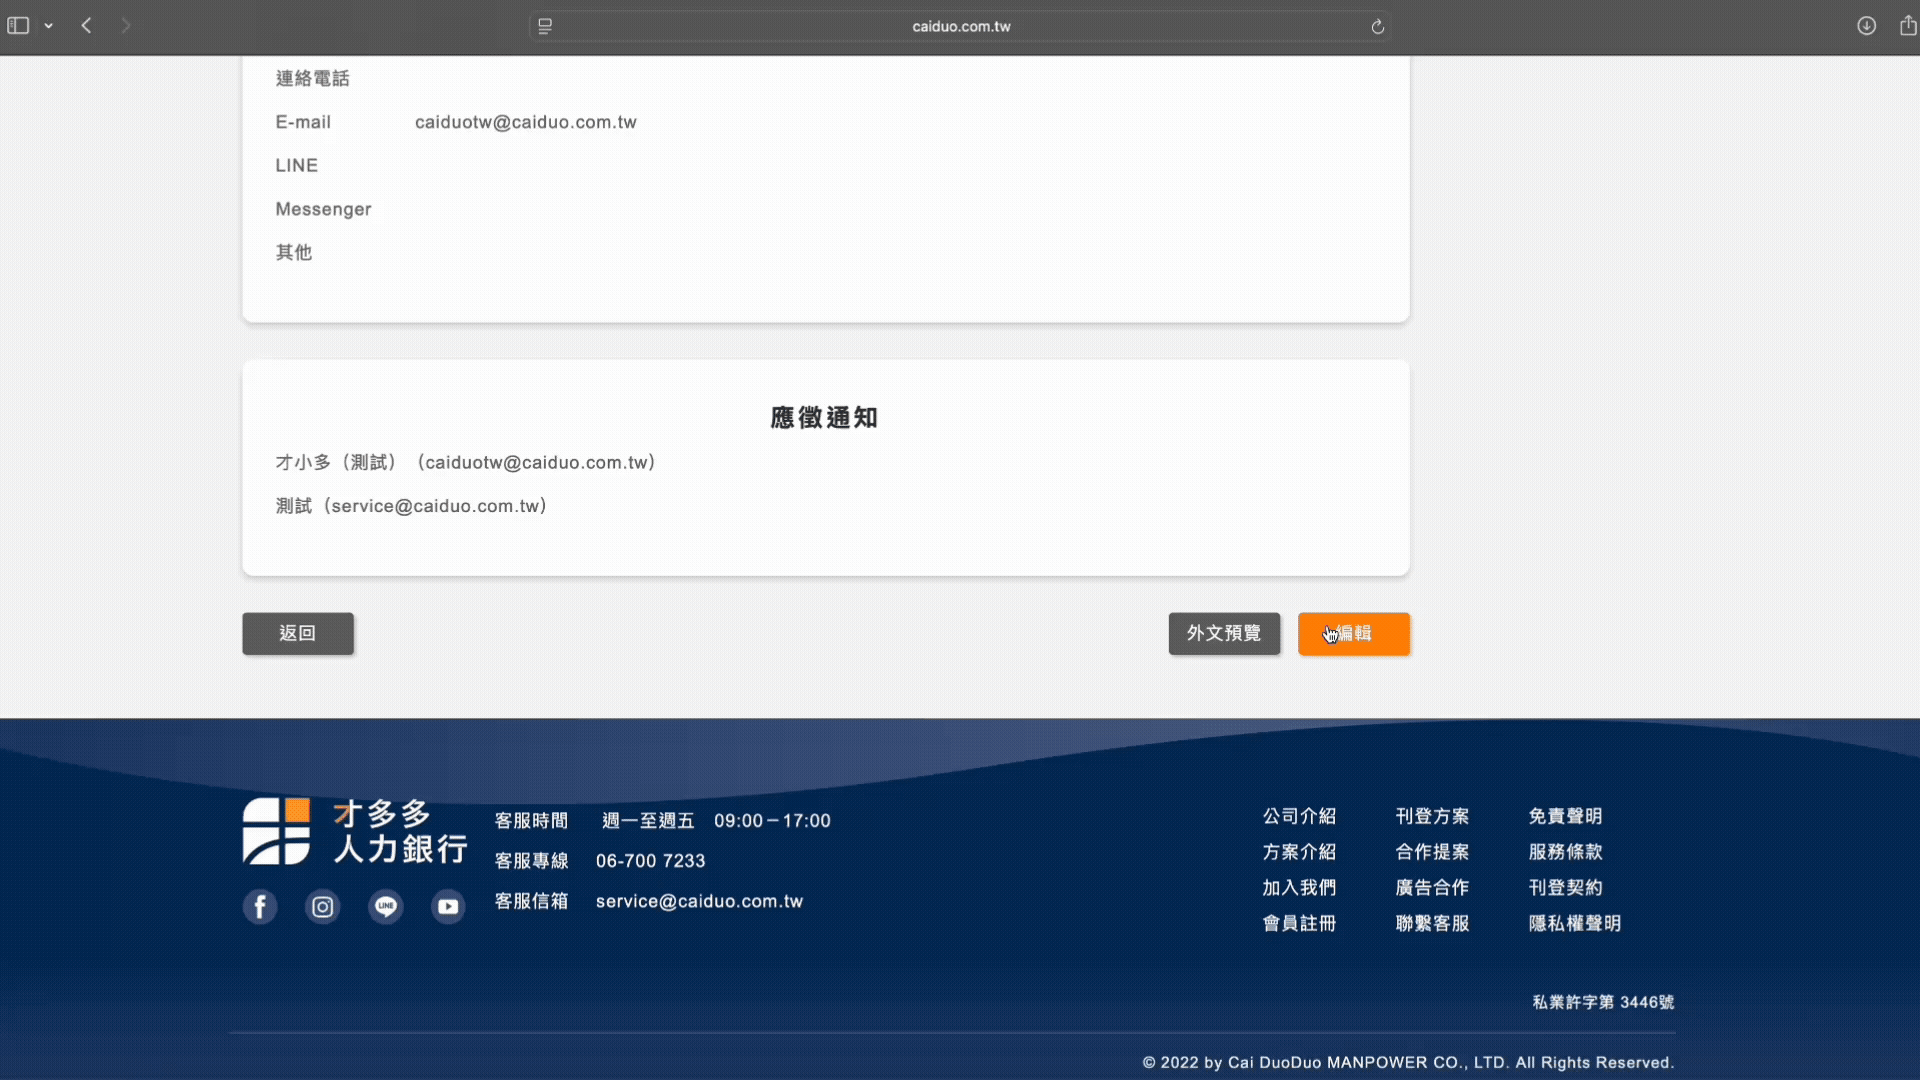
Task: Click the 外文預覽 preview button
Action: 1223,634
